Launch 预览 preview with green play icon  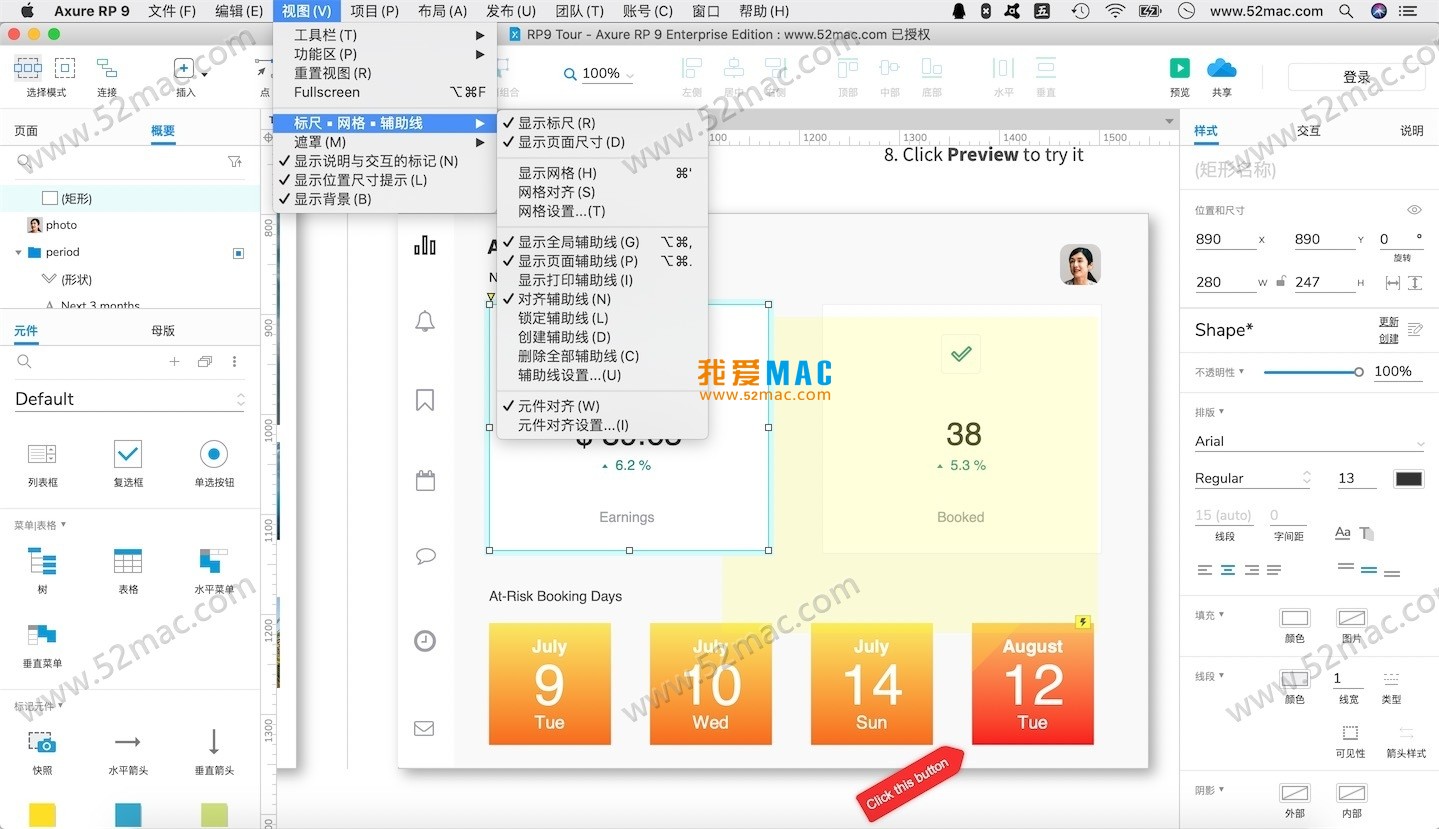1180,67
